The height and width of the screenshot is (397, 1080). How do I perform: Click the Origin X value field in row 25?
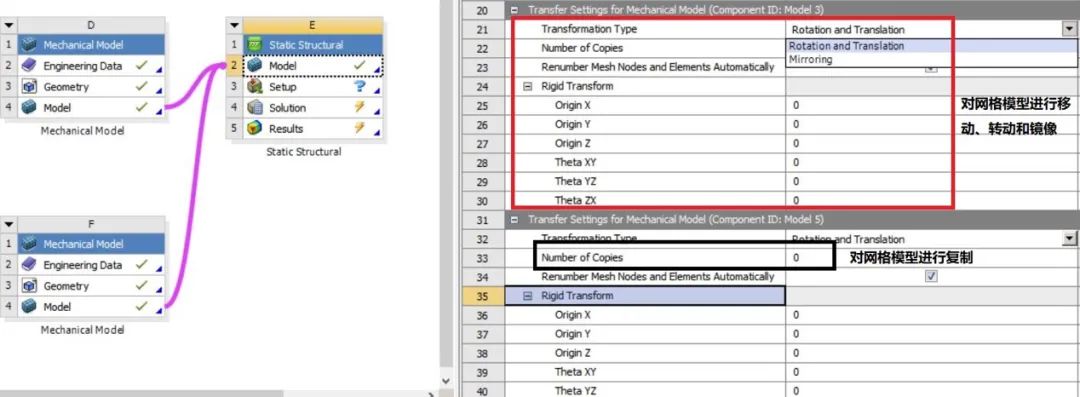[x=932, y=105]
